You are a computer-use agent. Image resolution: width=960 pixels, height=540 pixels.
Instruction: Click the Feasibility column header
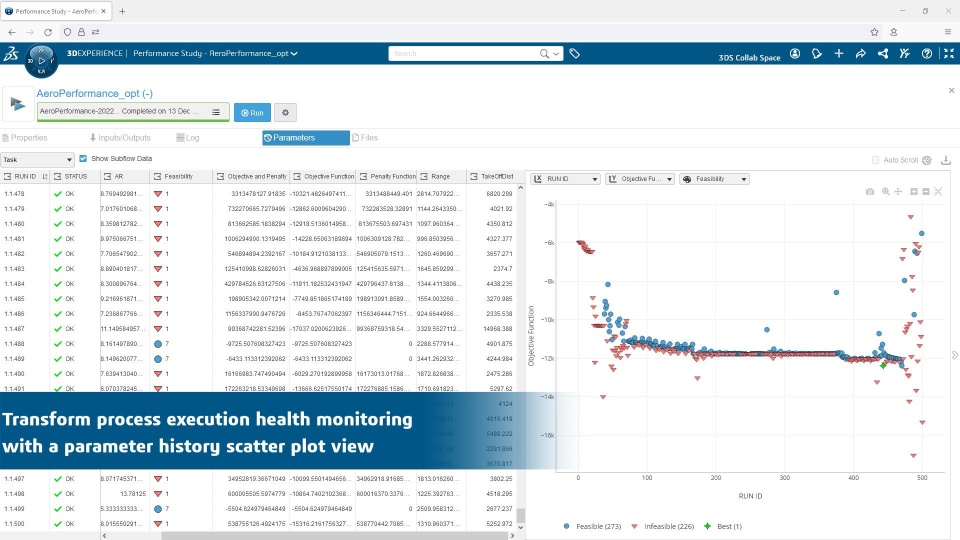[x=181, y=176]
